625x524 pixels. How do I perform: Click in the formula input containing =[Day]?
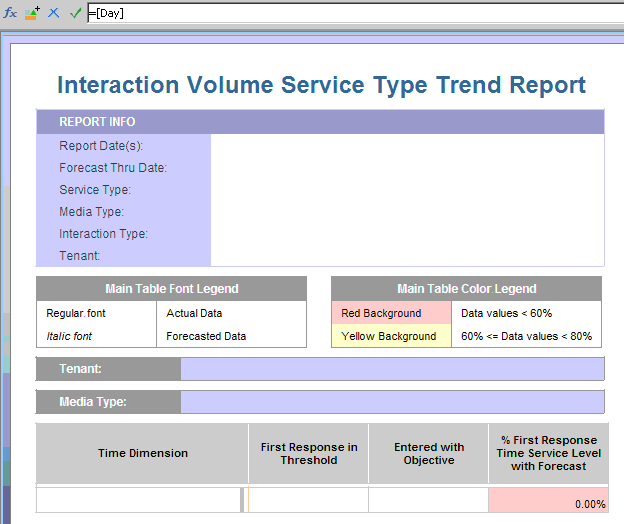click(350, 13)
